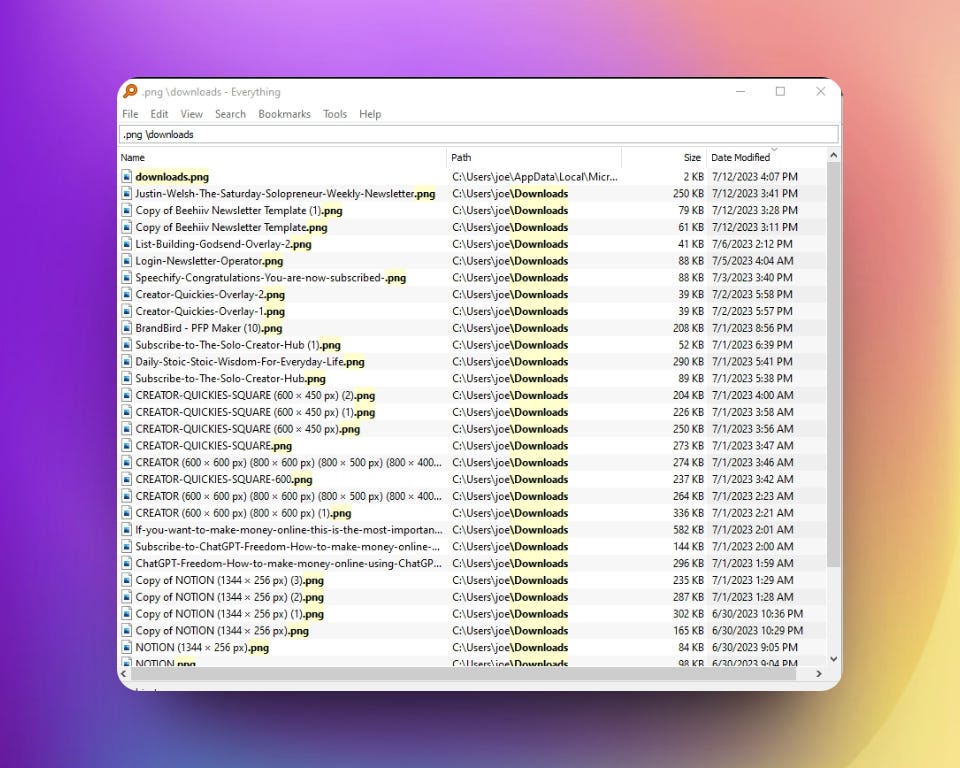Viewport: 960px width, 768px height.
Task: Open the Edit menu
Action: [159, 114]
